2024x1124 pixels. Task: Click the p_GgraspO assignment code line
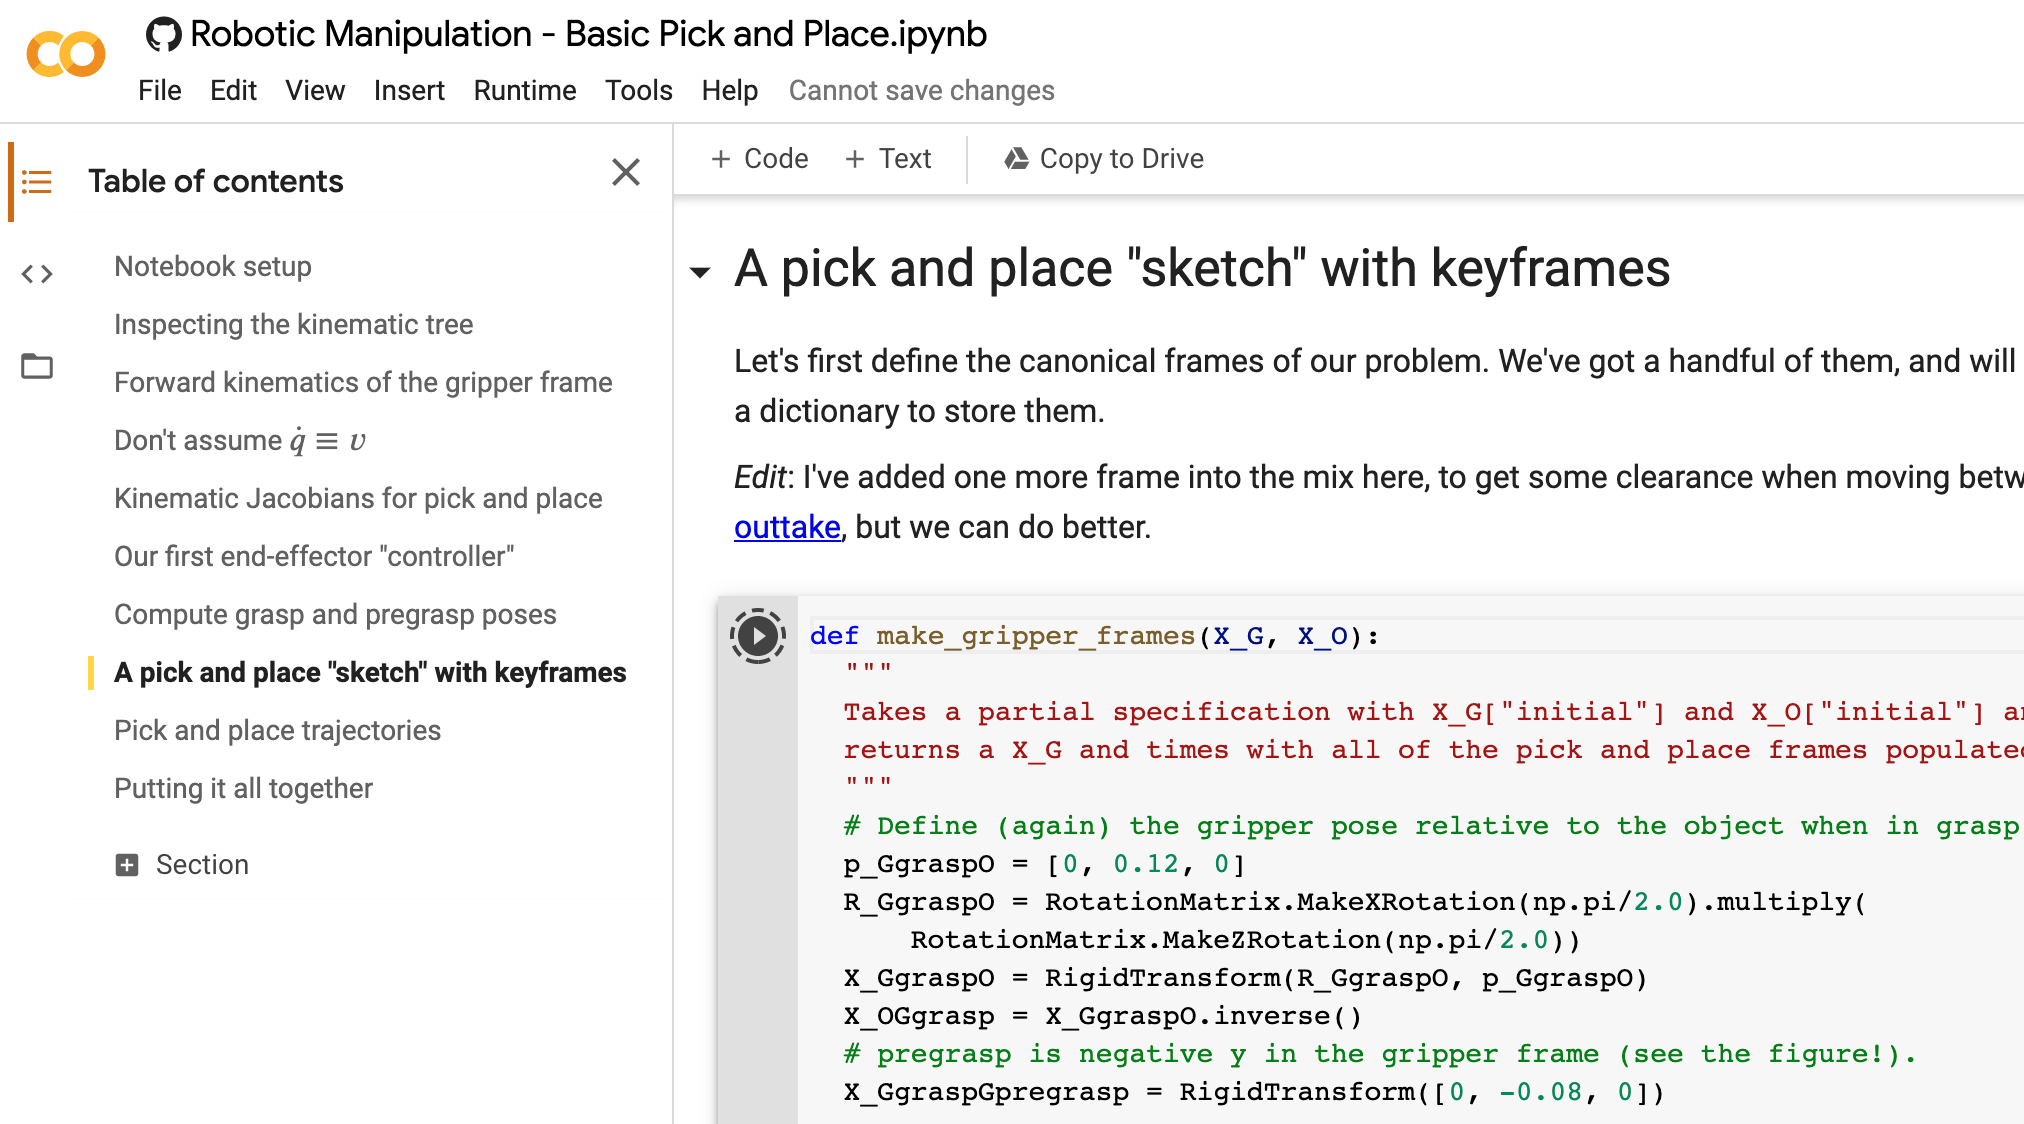point(1044,864)
